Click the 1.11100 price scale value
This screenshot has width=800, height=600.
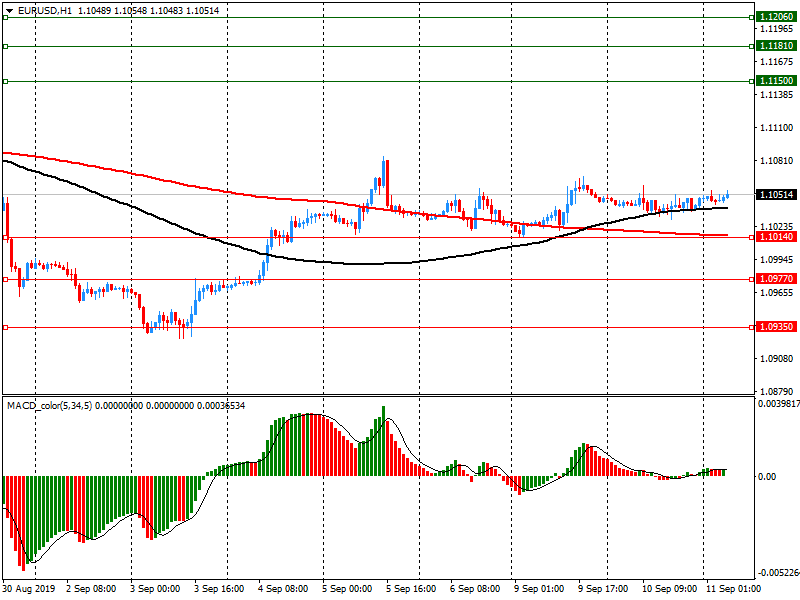777,128
